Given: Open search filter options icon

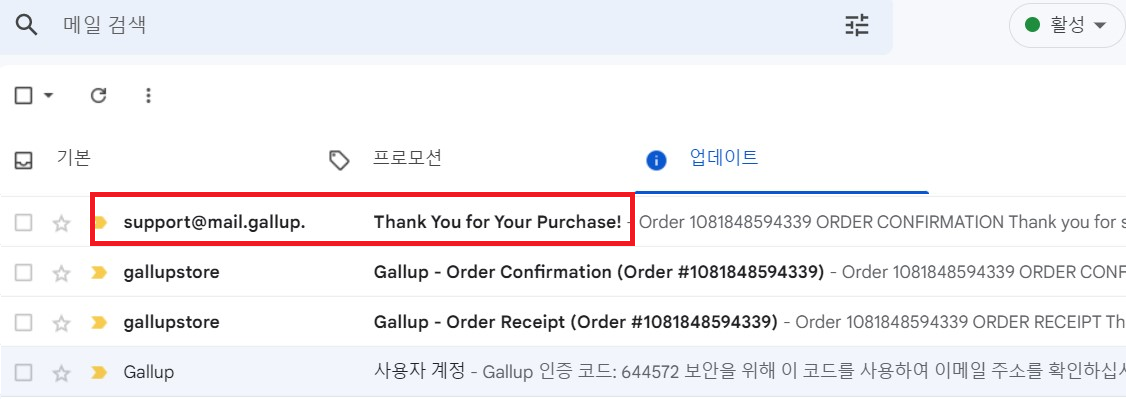Looking at the screenshot, I should (856, 26).
